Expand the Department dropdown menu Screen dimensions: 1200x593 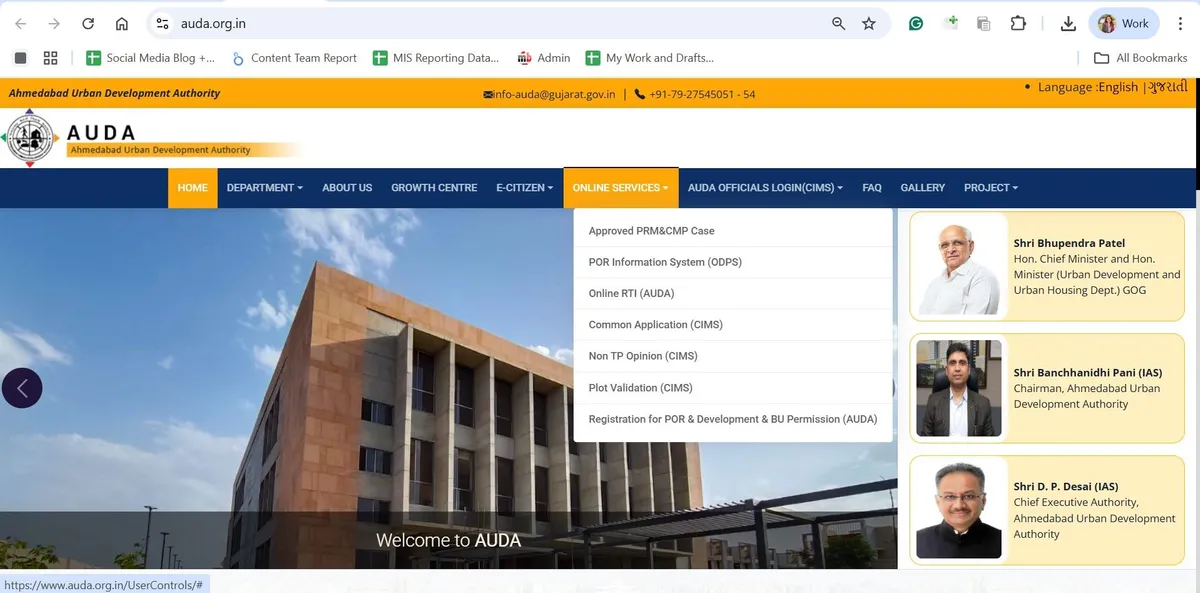click(x=264, y=188)
